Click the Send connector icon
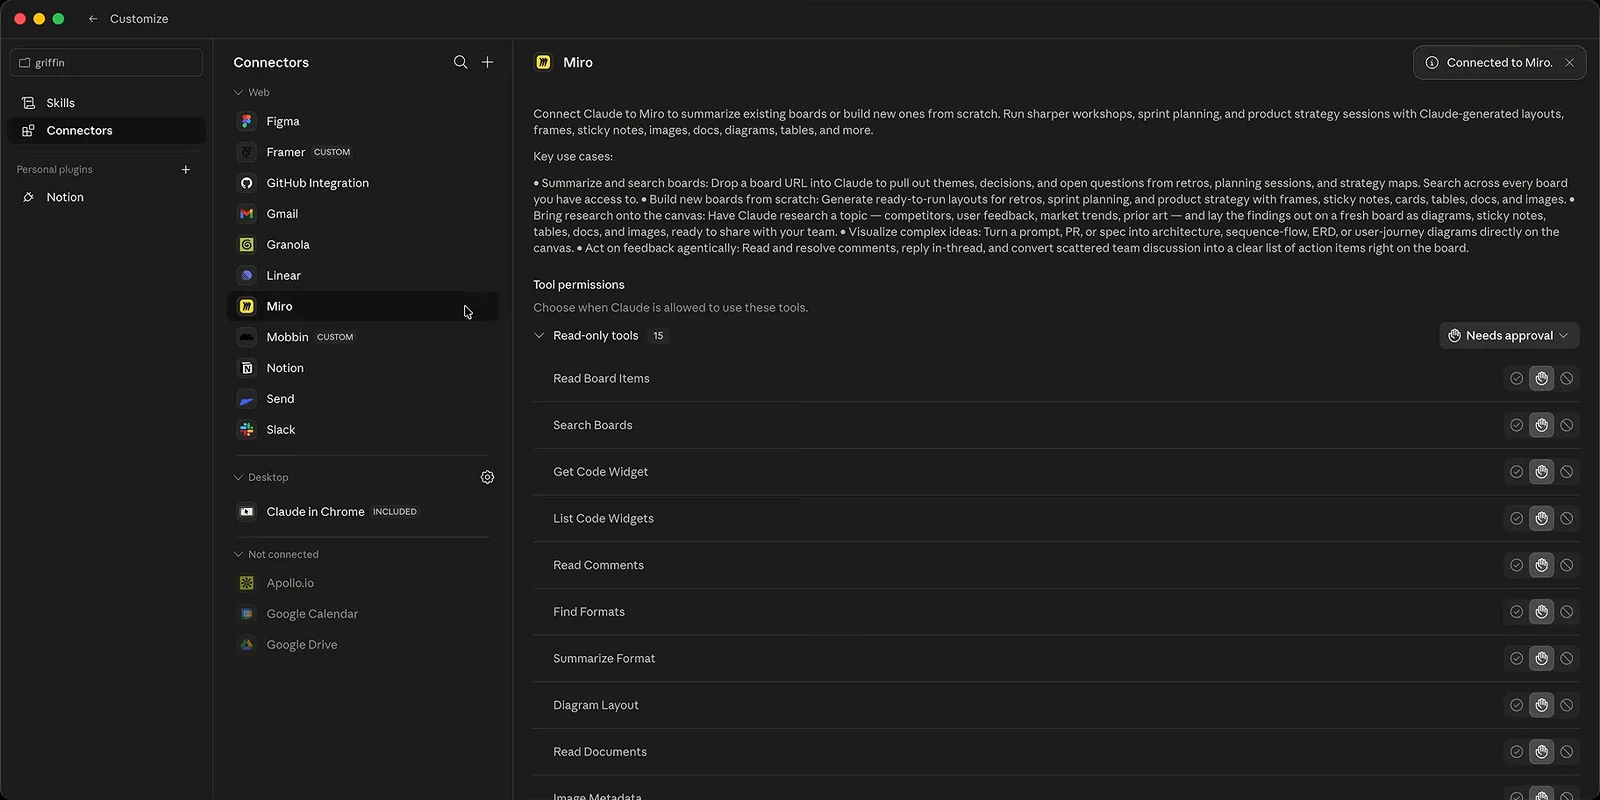The height and width of the screenshot is (800, 1600). (x=247, y=399)
